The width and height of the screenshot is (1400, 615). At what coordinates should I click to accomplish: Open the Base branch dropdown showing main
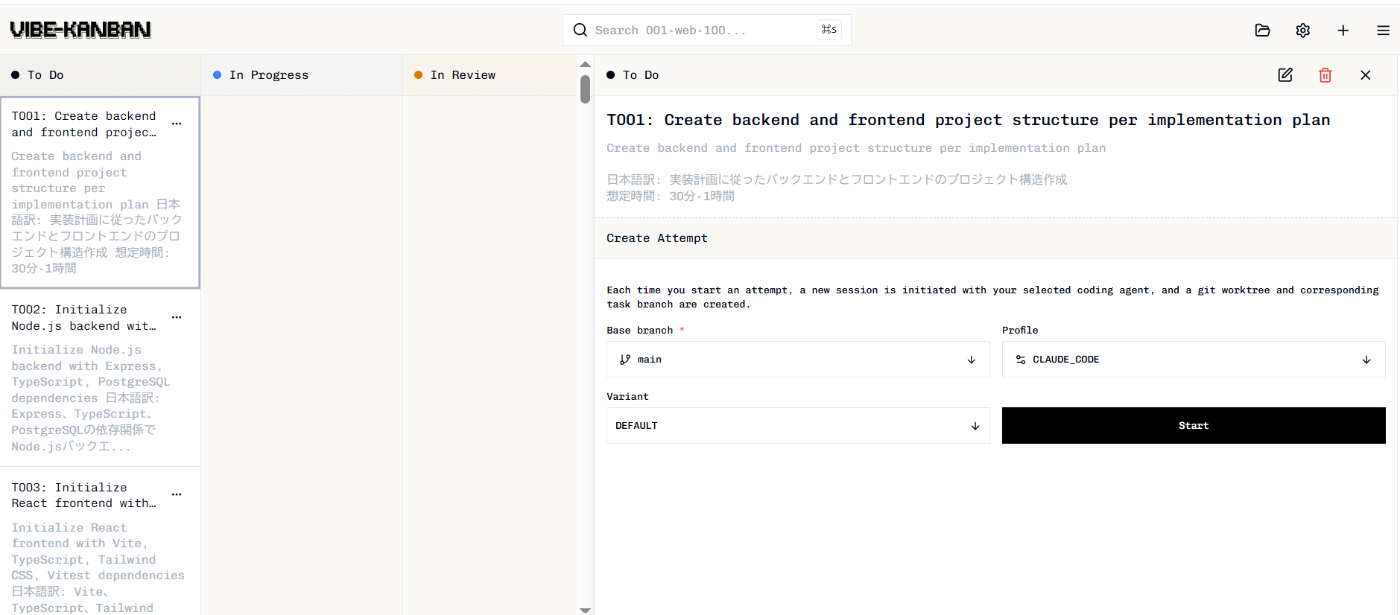[x=798, y=359]
